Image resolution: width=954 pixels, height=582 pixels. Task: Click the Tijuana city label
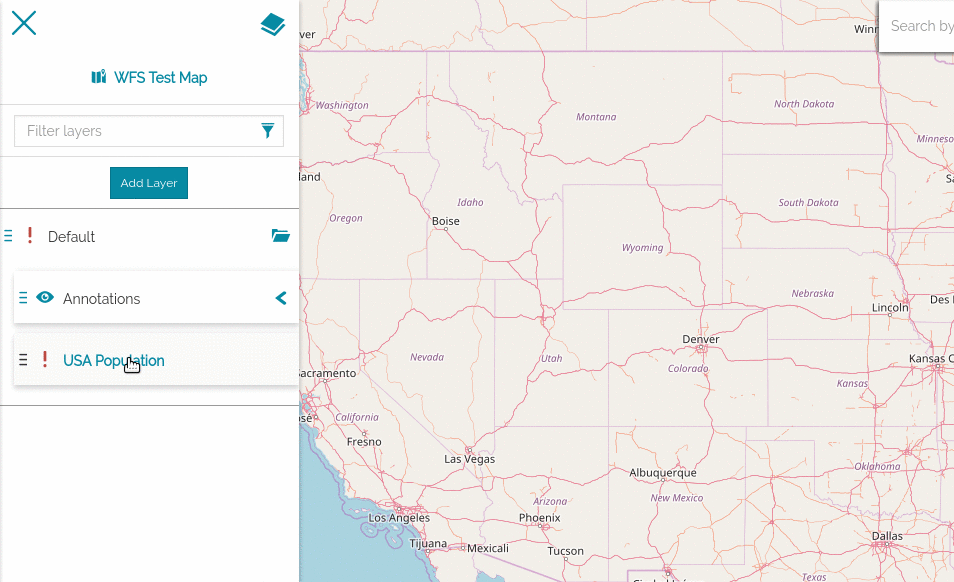click(428, 544)
